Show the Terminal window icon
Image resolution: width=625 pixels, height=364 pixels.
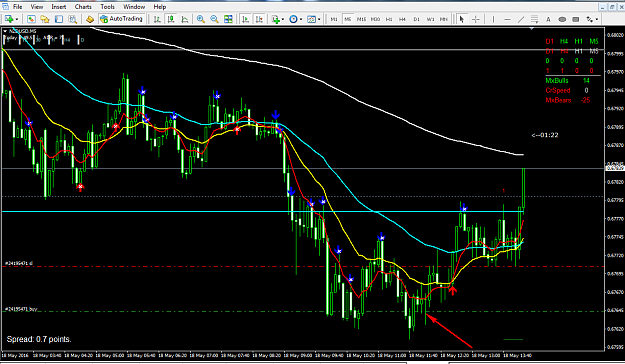click(x=59, y=19)
